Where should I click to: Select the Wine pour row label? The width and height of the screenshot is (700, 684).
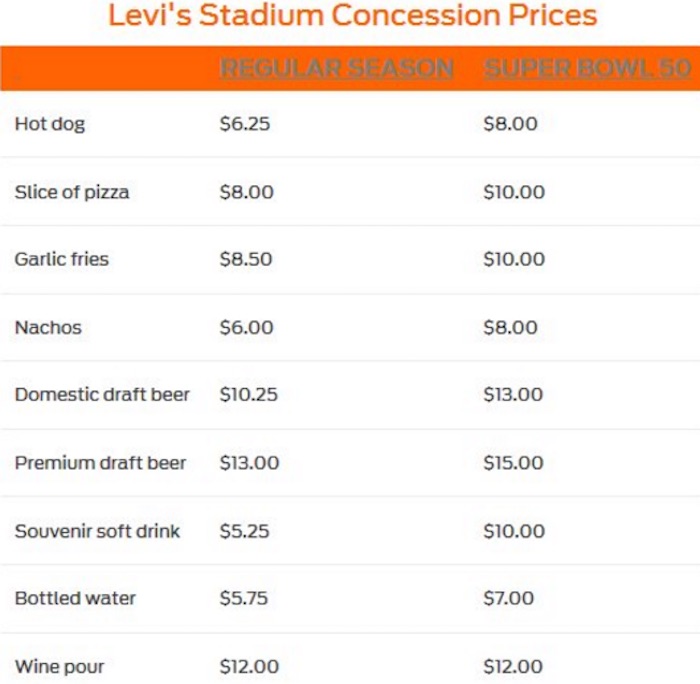(59, 666)
